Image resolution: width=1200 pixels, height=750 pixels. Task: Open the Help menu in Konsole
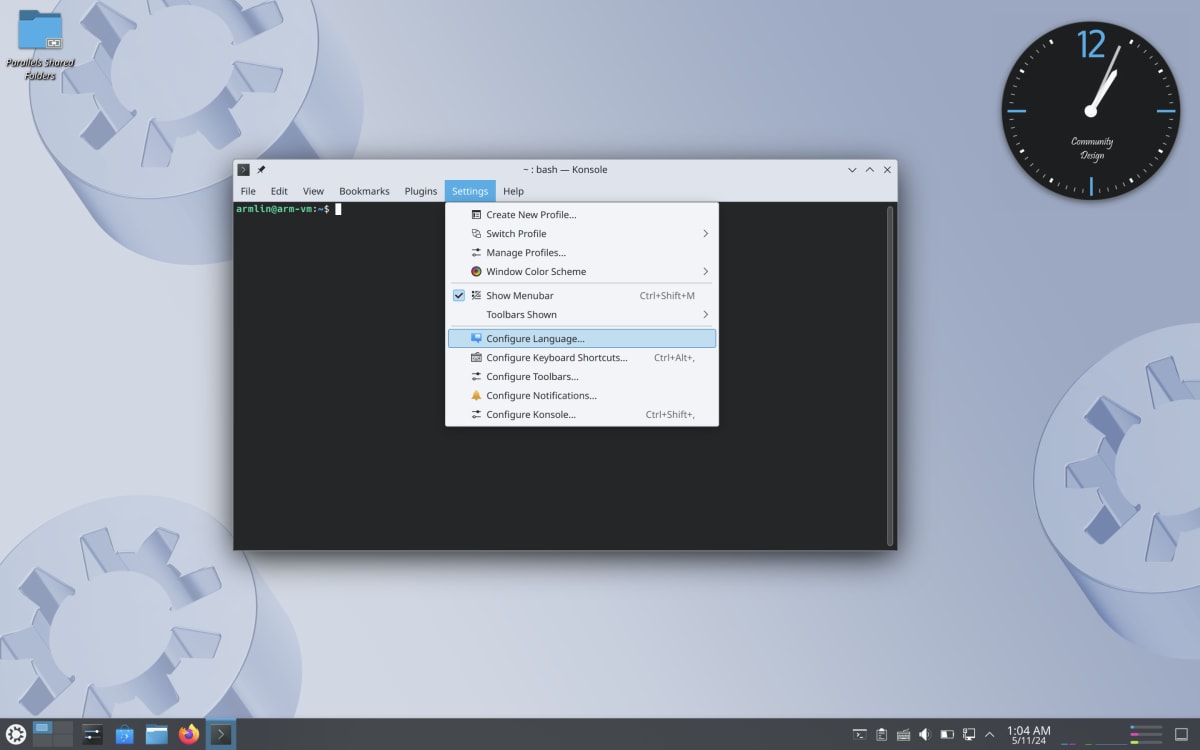pos(513,191)
